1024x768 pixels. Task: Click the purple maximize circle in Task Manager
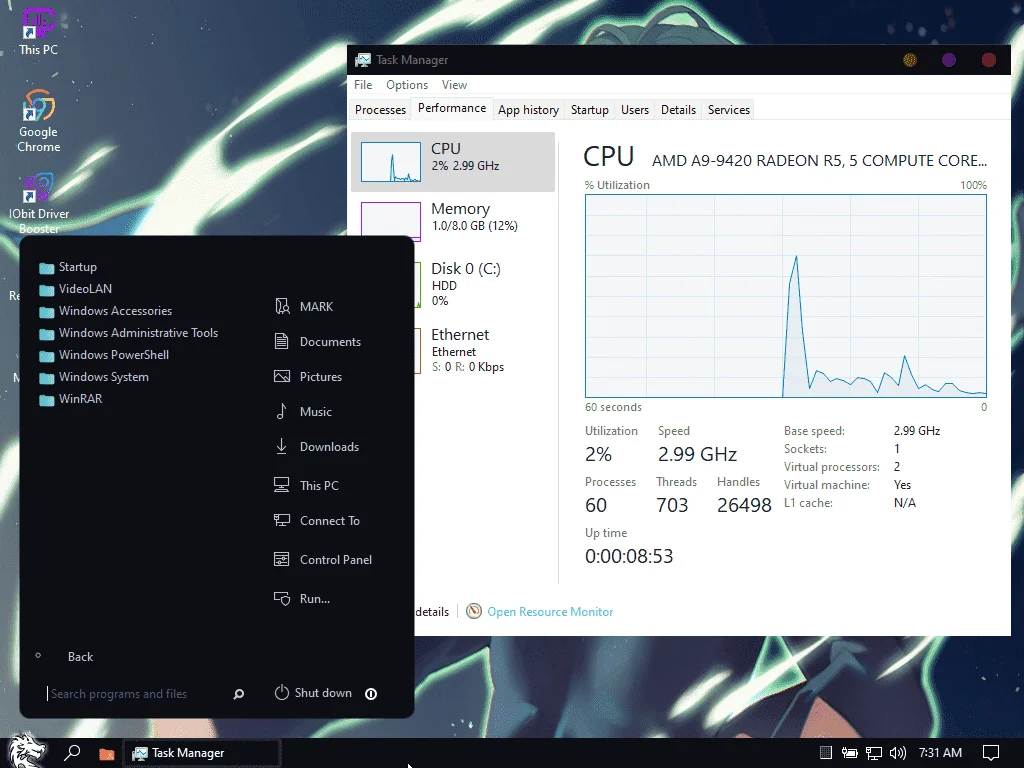[x=949, y=60]
